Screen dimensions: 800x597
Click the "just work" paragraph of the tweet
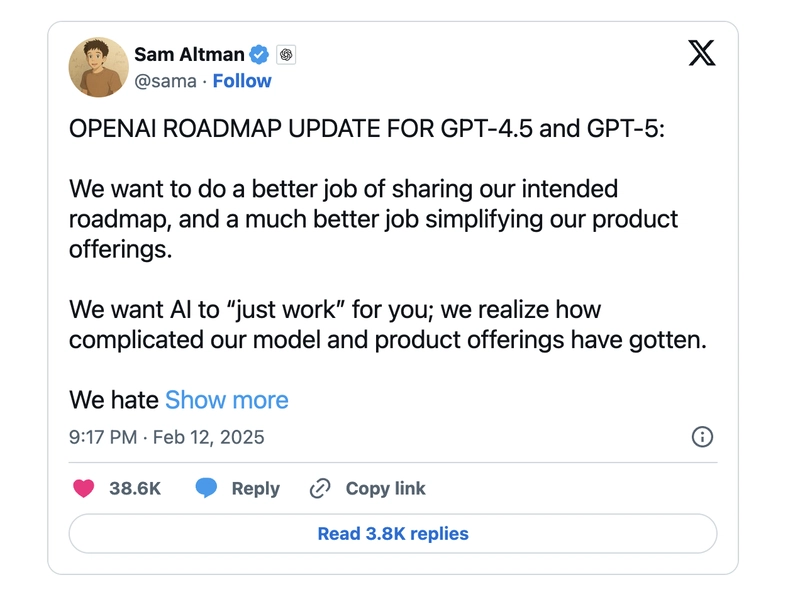tap(388, 325)
